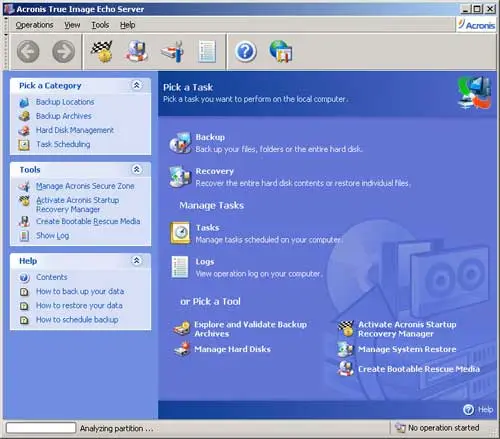This screenshot has height=439, width=500.
Task: Click the Create Bootable Rescue Media toolbar icon
Action: (x=137, y=52)
